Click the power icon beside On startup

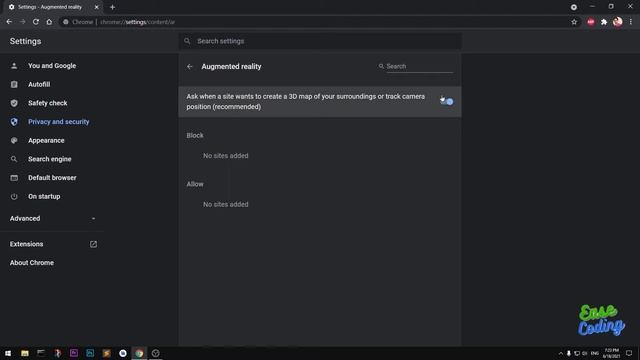click(x=14, y=197)
